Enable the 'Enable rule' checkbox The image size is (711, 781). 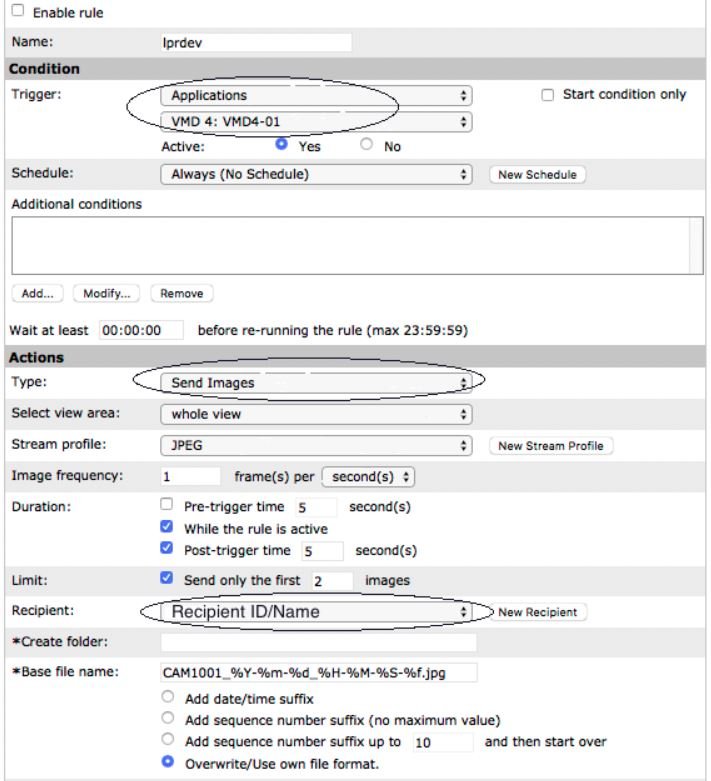coord(18,10)
